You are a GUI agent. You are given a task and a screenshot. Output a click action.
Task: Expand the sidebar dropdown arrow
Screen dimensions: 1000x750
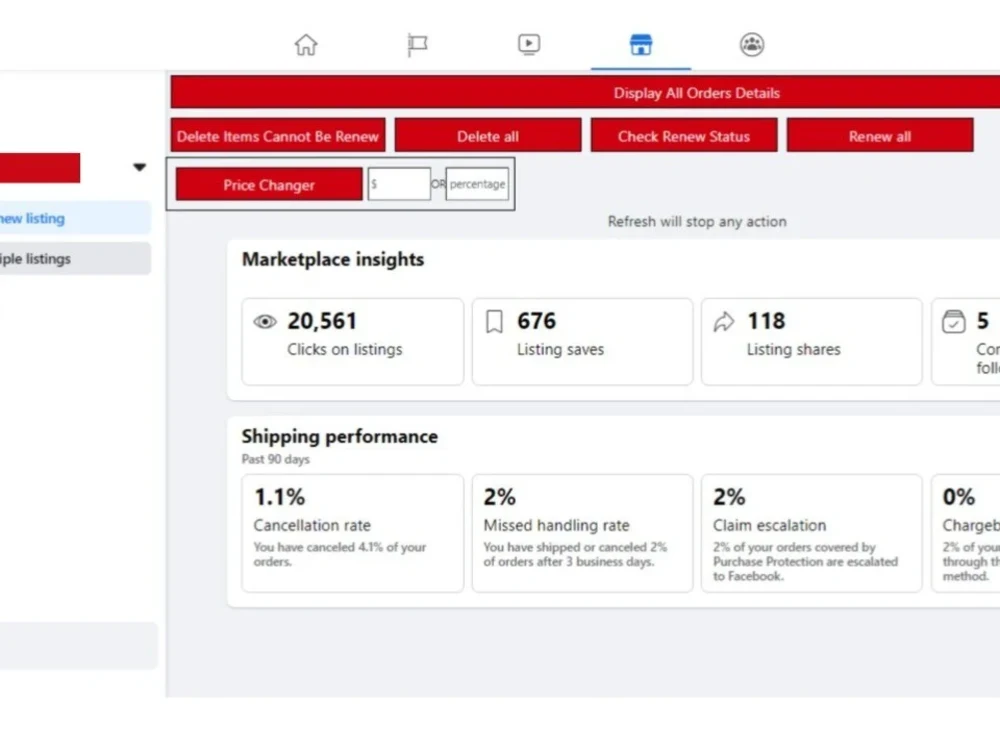tap(140, 167)
